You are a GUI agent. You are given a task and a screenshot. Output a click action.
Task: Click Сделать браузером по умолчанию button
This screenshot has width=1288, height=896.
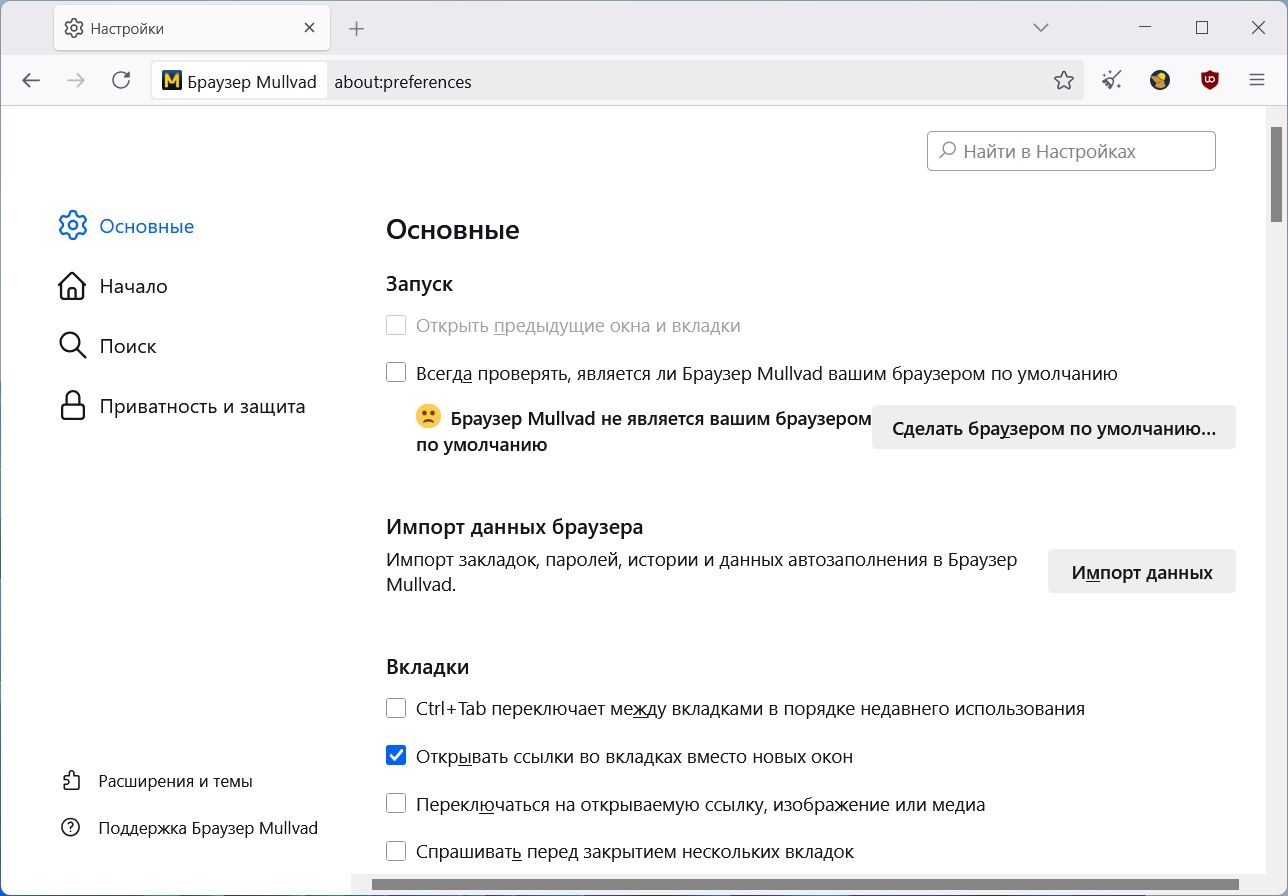[x=1053, y=429]
